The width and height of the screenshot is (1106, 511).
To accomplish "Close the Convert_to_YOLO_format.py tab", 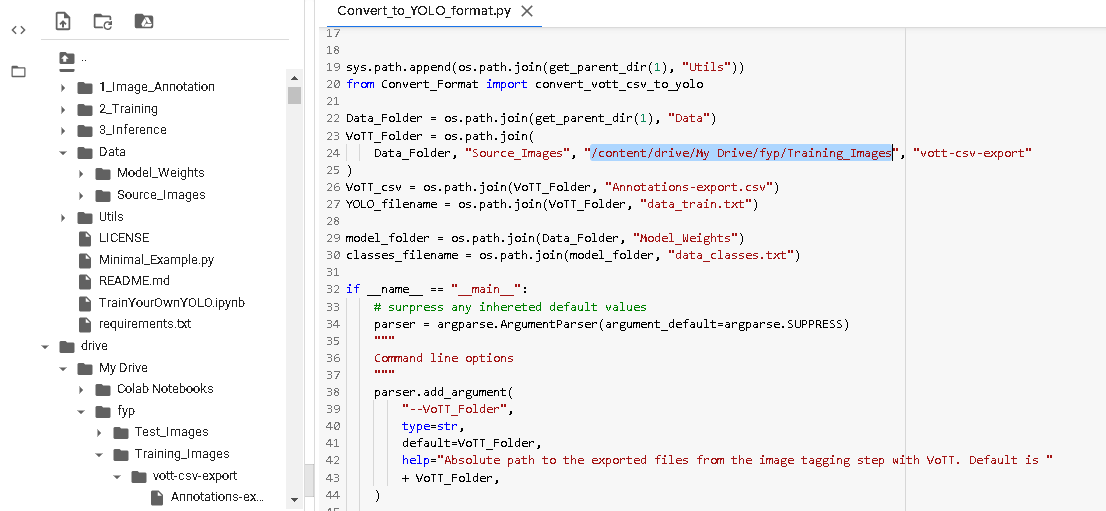I will tap(526, 11).
